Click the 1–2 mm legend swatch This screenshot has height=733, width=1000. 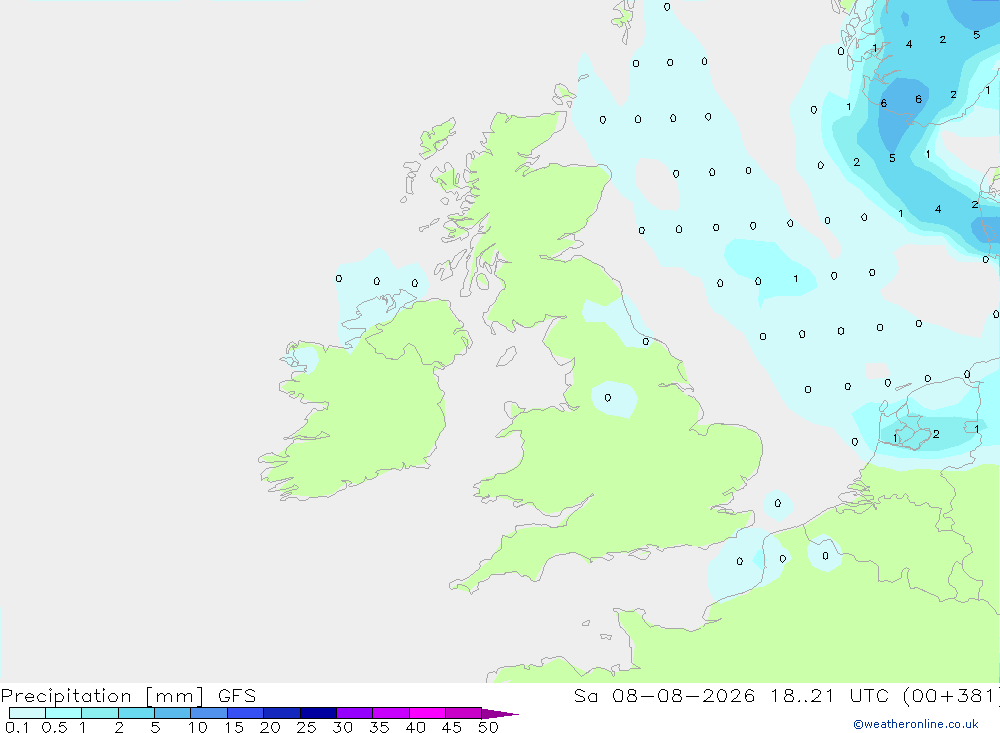coord(99,713)
